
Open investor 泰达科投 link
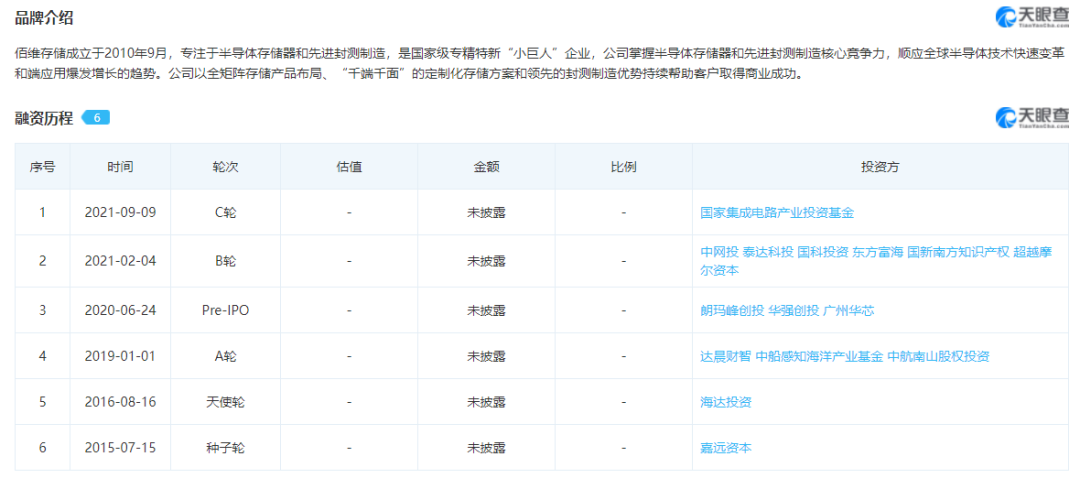pyautogui.click(x=767, y=251)
